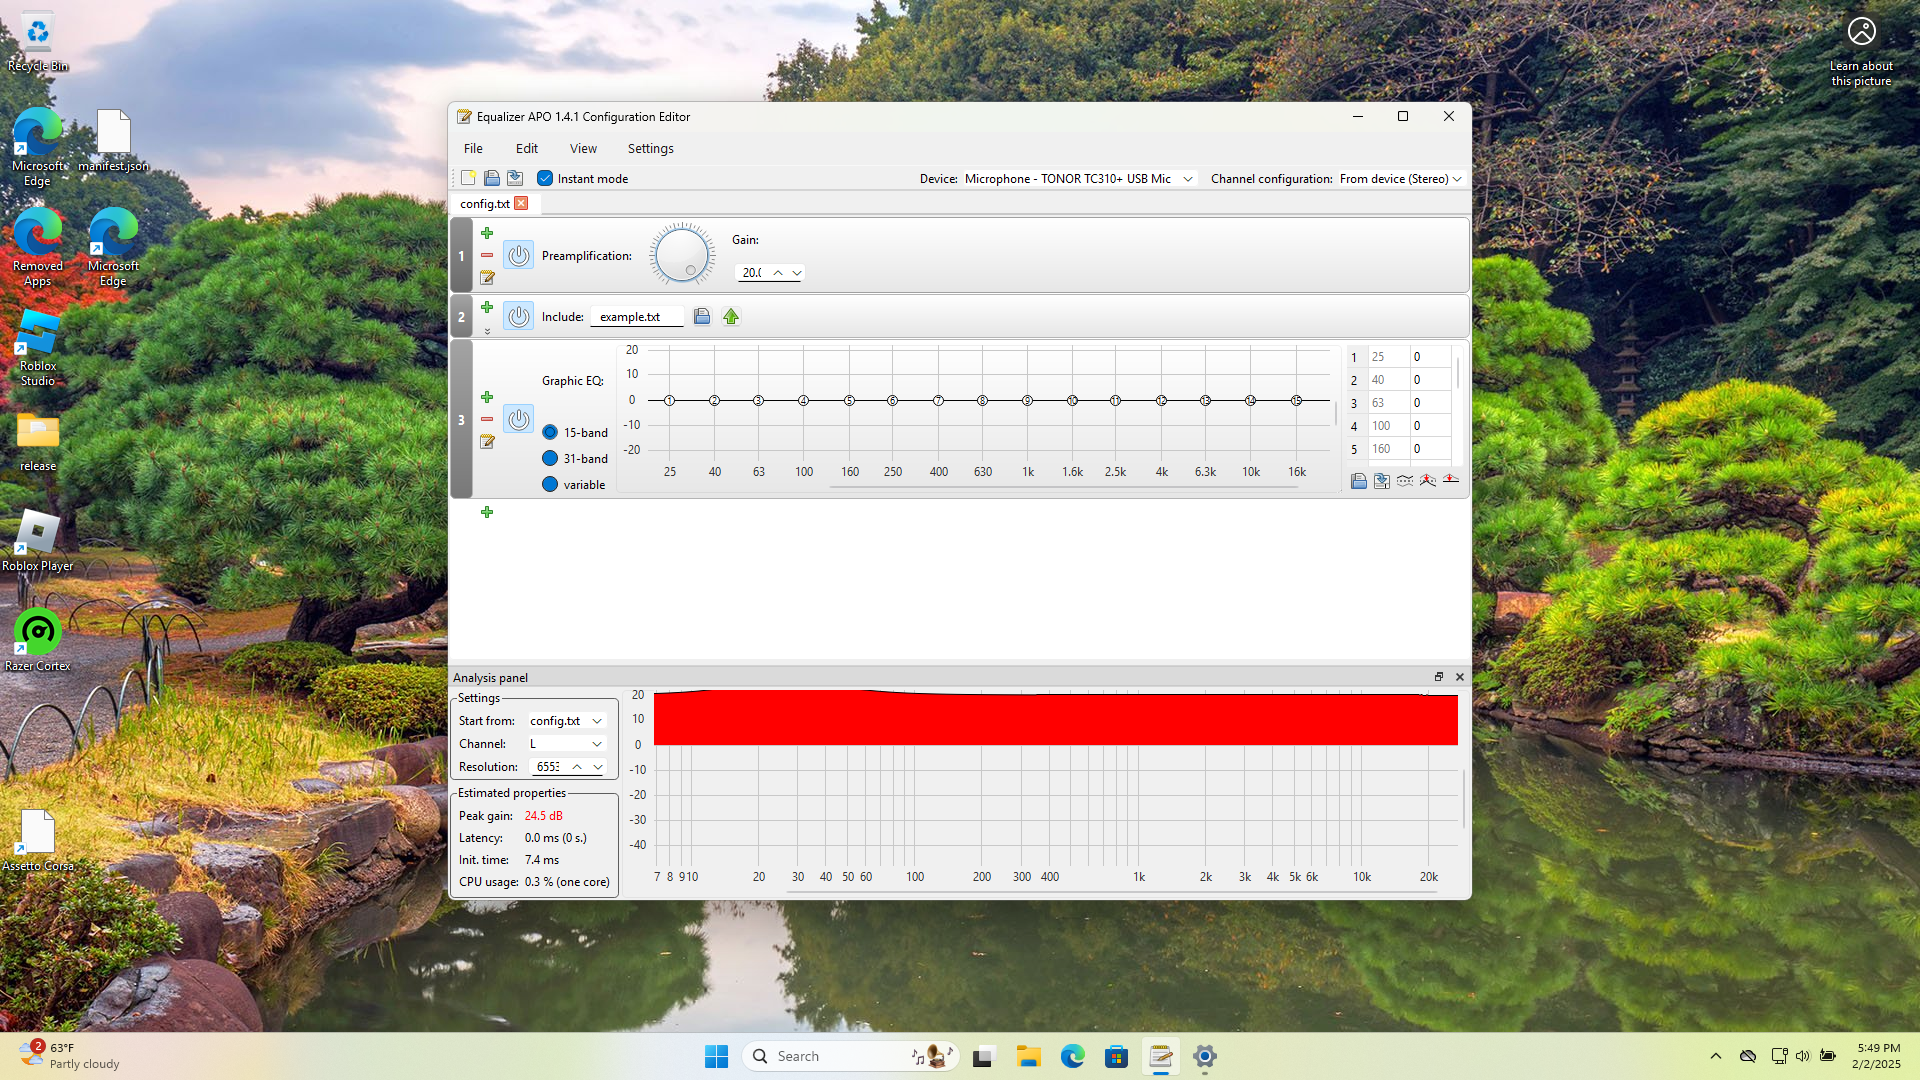Click green up arrow beside example.txt
The image size is (1920, 1080).
click(731, 317)
